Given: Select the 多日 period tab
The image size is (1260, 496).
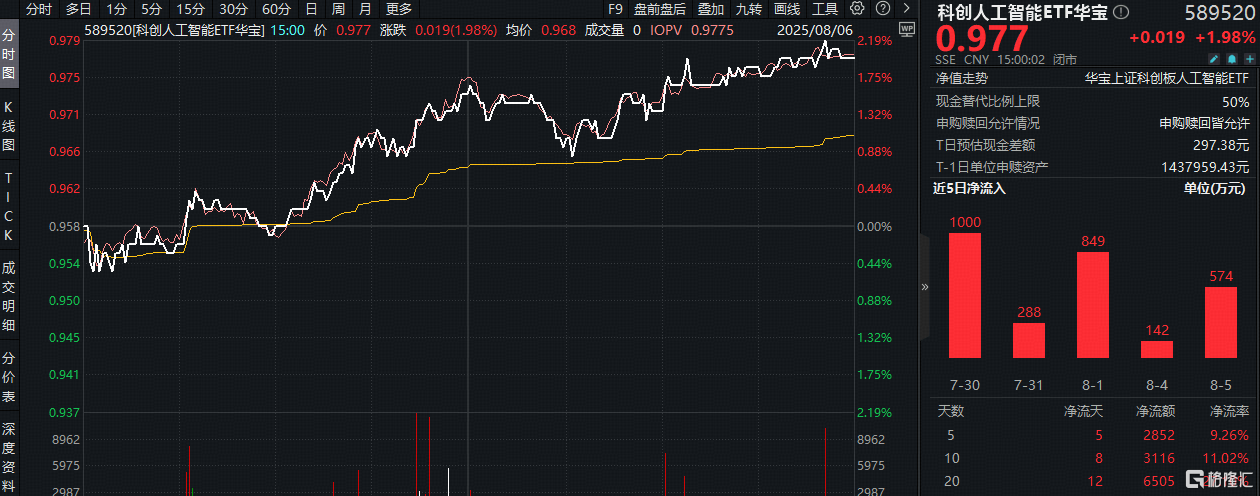Looking at the screenshot, I should 79,9.
